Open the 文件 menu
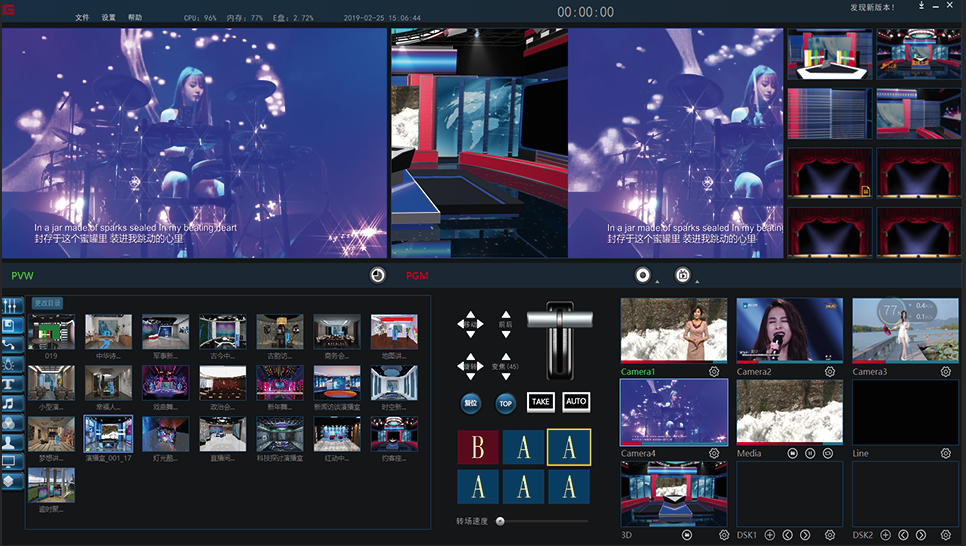 pos(82,18)
